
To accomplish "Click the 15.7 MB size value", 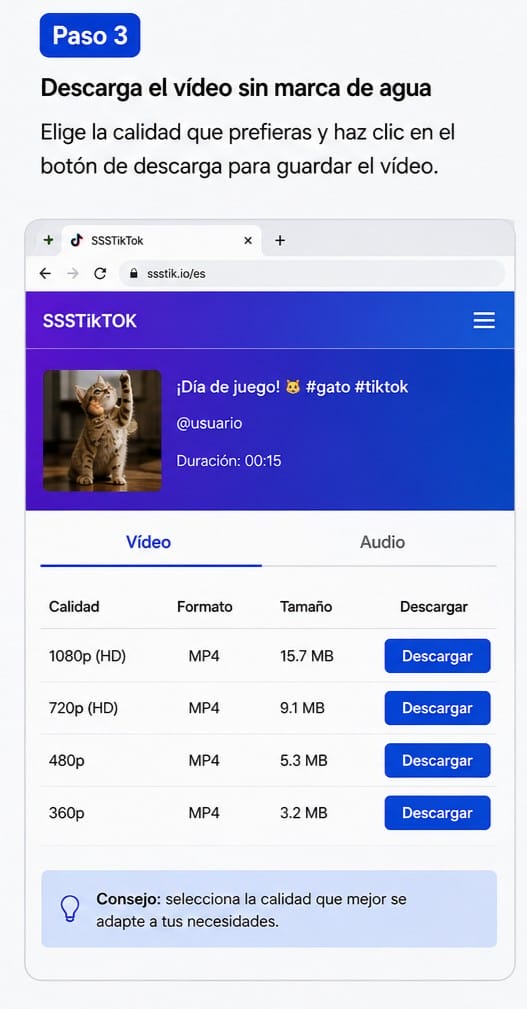I will pyautogui.click(x=307, y=656).
